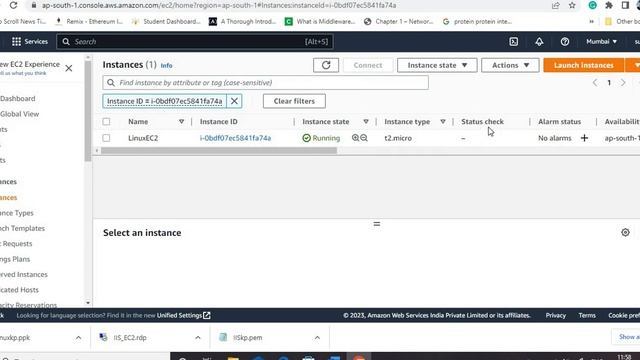Open the IIS_EC2.rdp download file

pyautogui.click(x=130, y=338)
